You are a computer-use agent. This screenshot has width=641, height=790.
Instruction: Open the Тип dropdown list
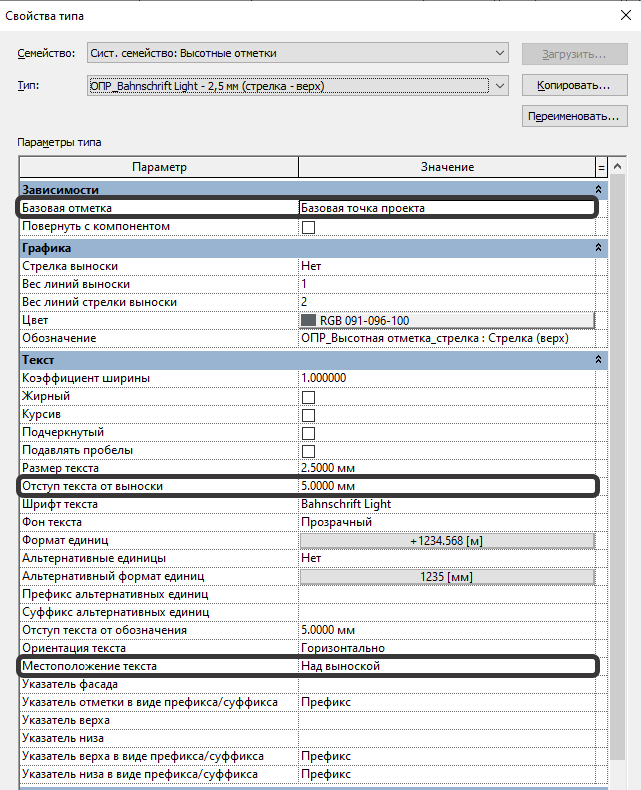(x=298, y=86)
